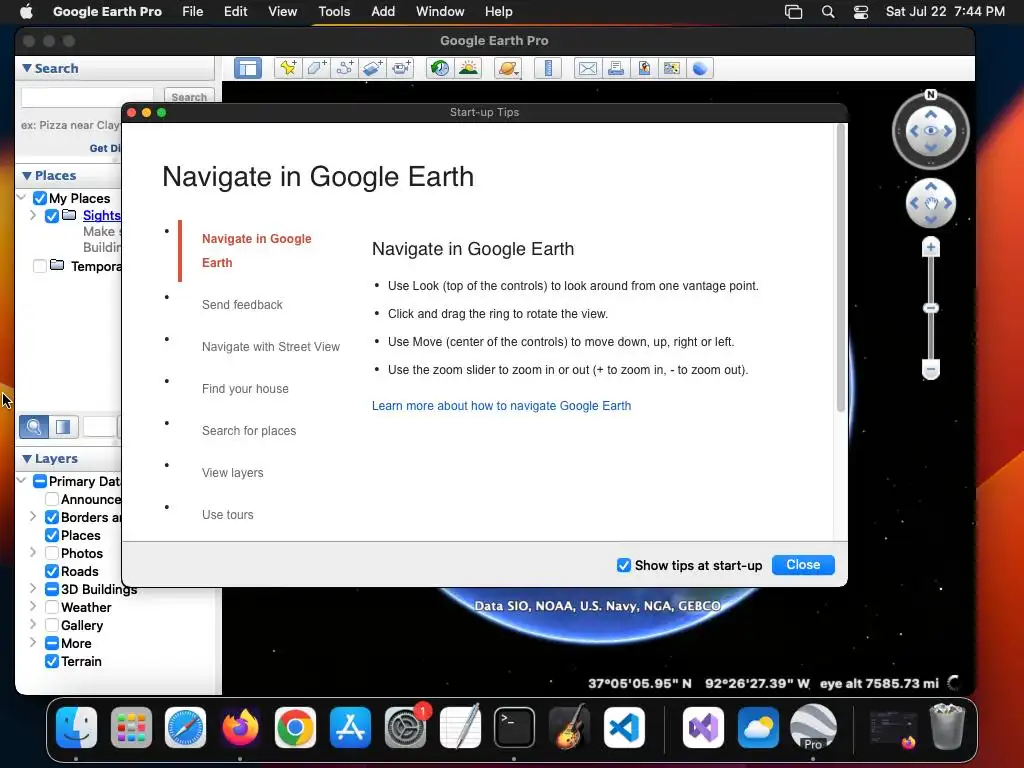Click the panel view icon below Places
Image resolution: width=1024 pixels, height=768 pixels.
tap(63, 427)
